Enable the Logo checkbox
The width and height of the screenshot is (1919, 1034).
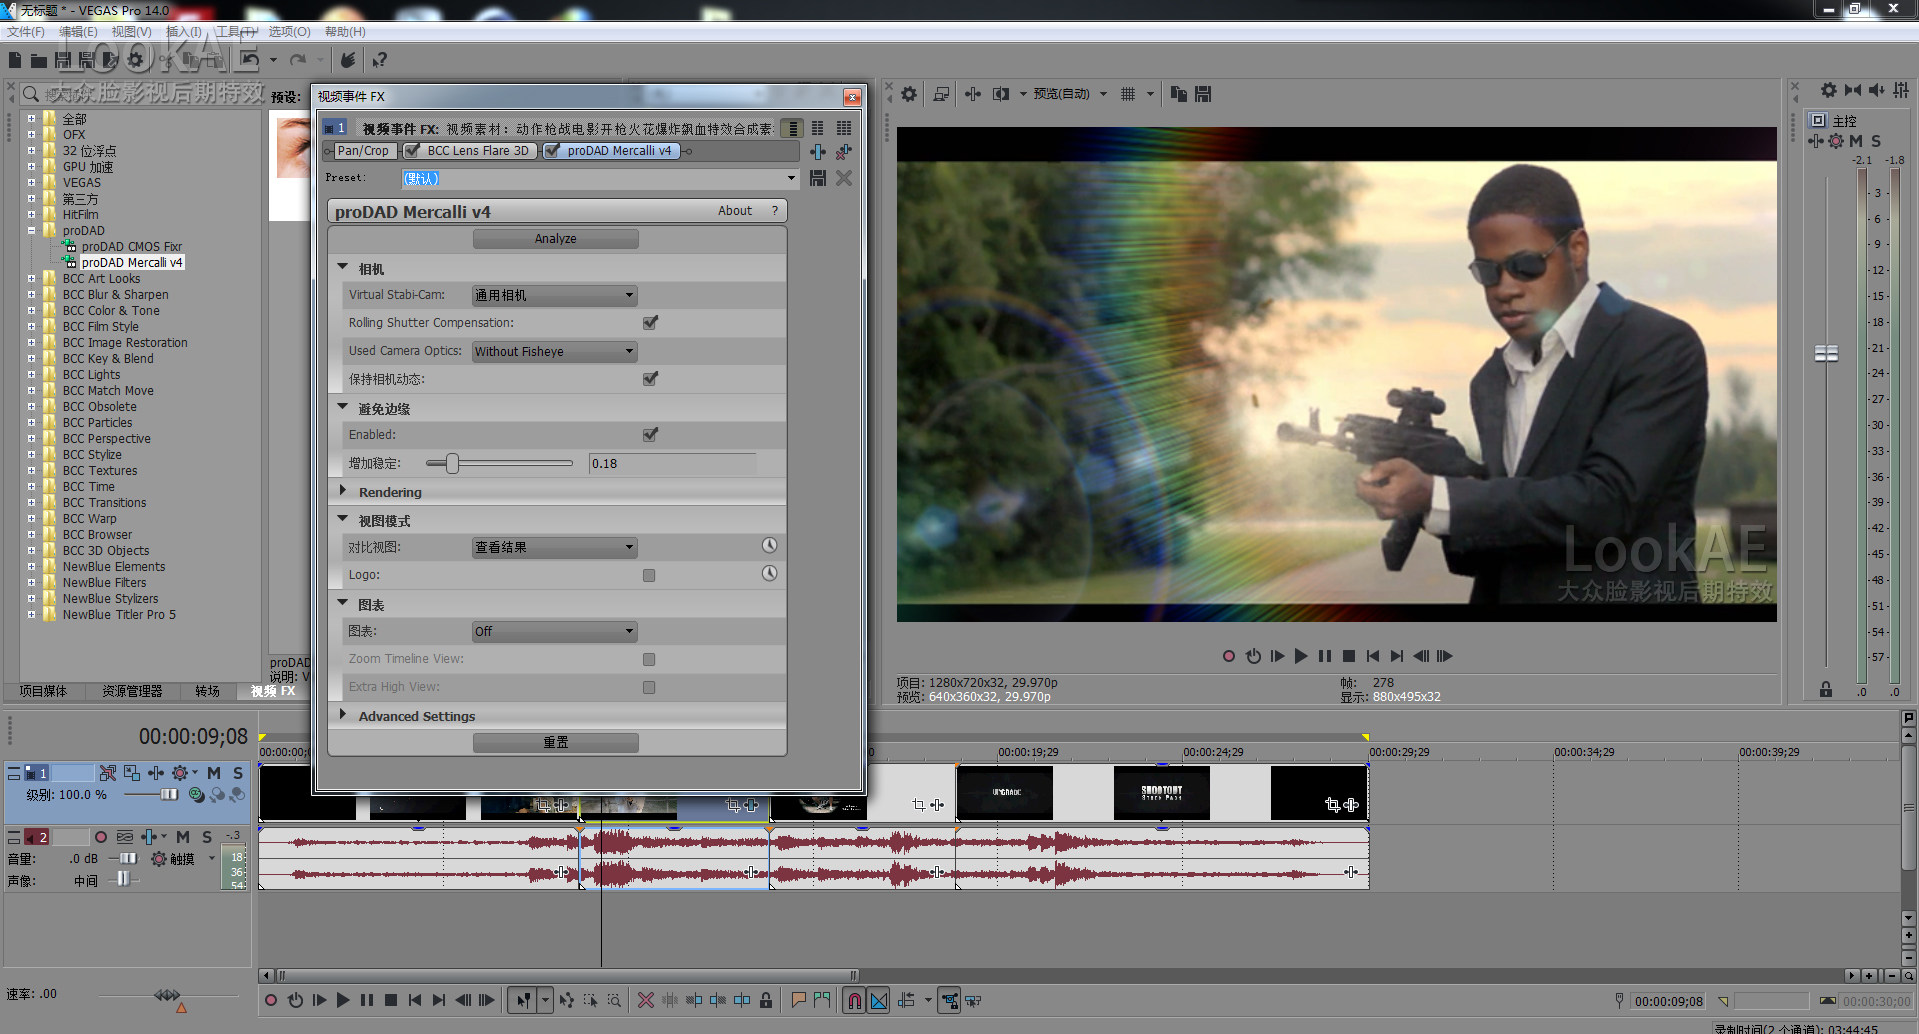click(649, 575)
